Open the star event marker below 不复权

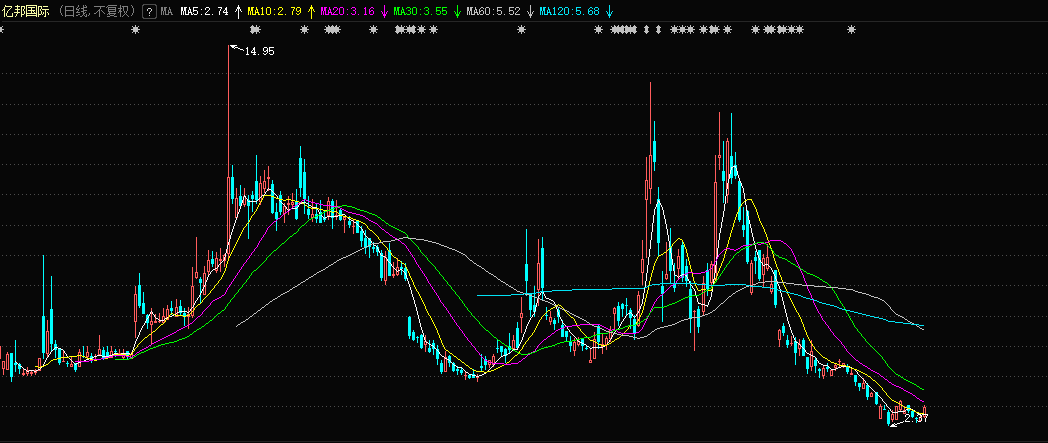136,29
